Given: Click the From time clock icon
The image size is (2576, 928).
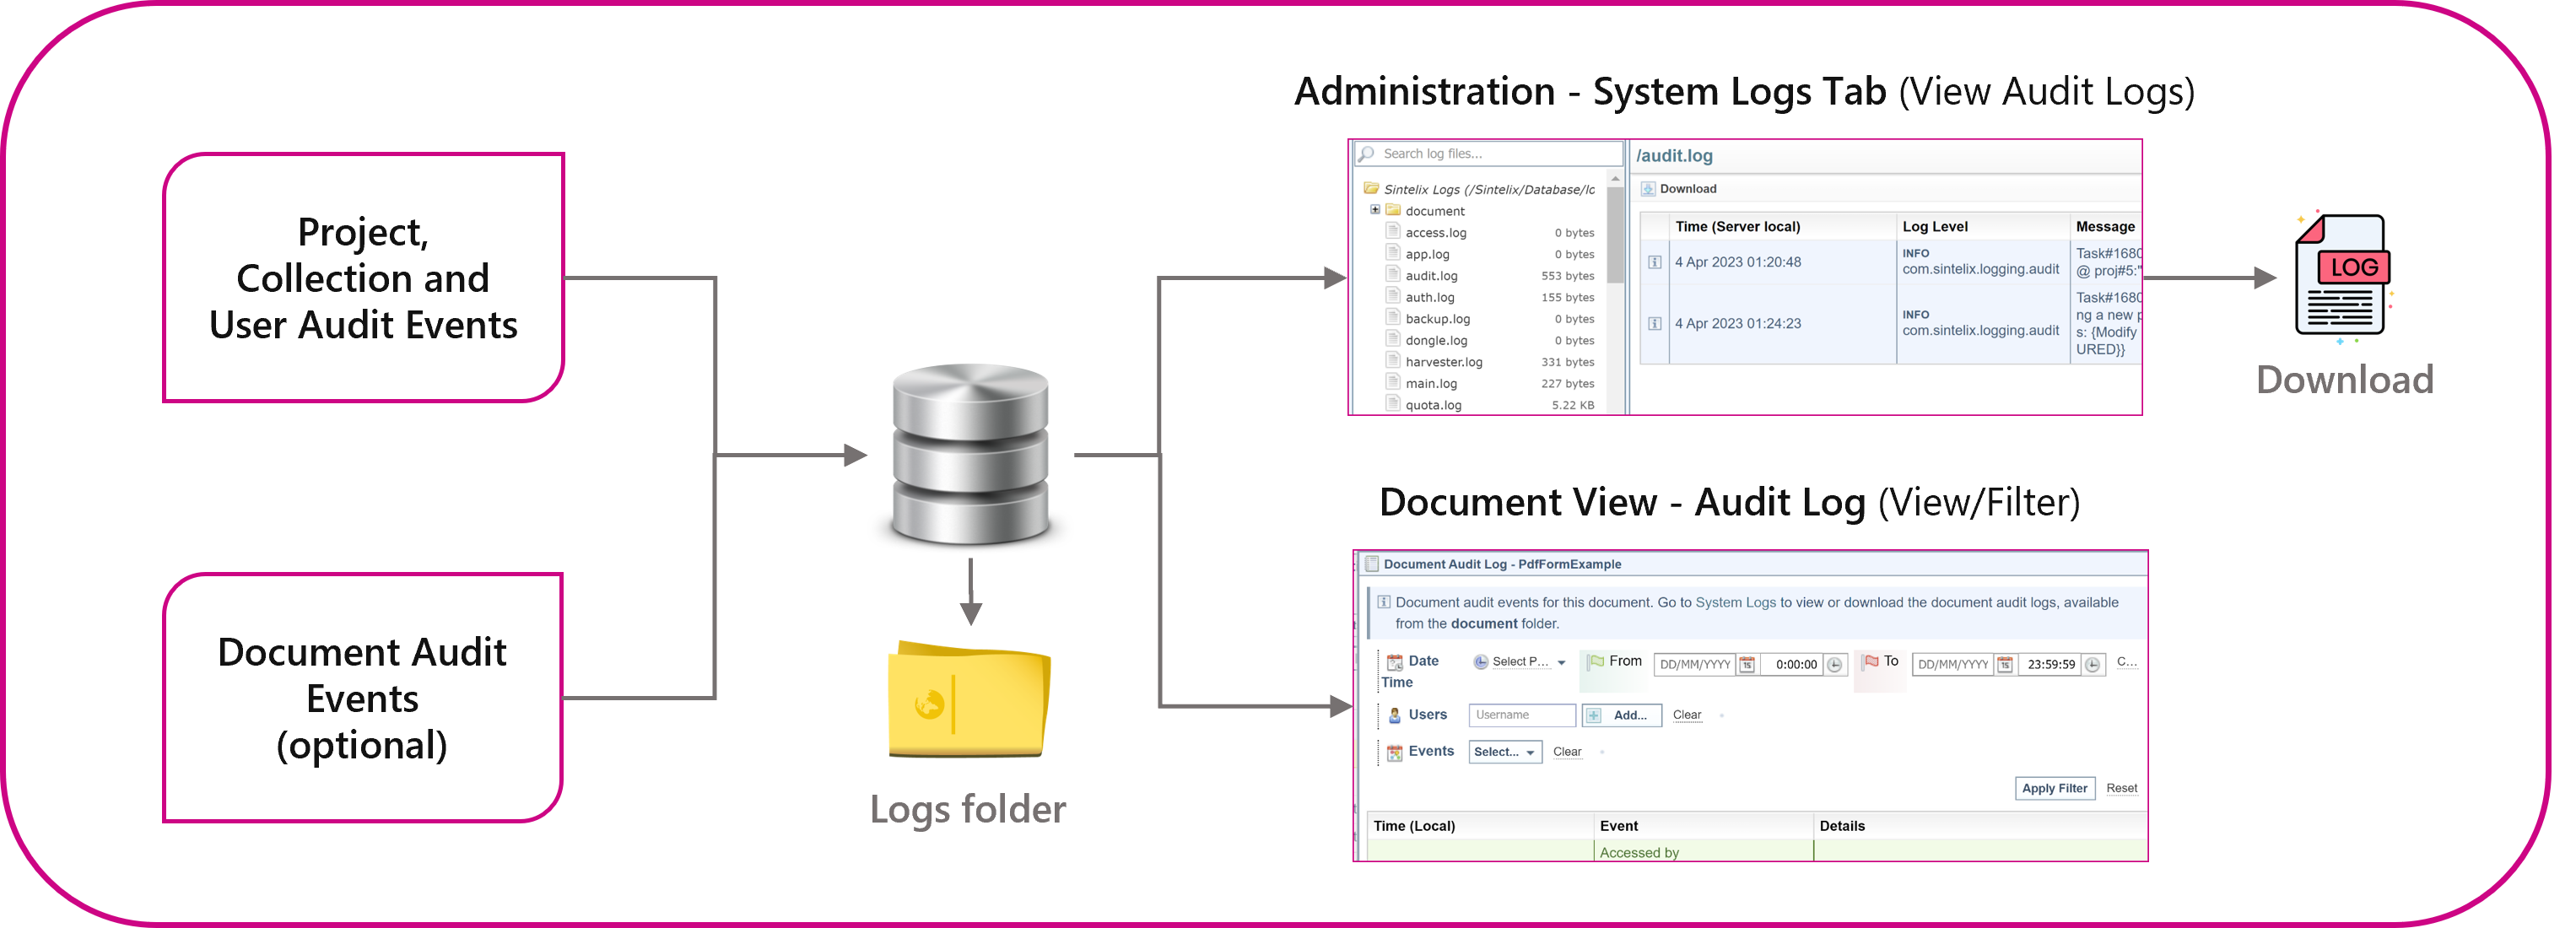Looking at the screenshot, I should (x=1835, y=665).
